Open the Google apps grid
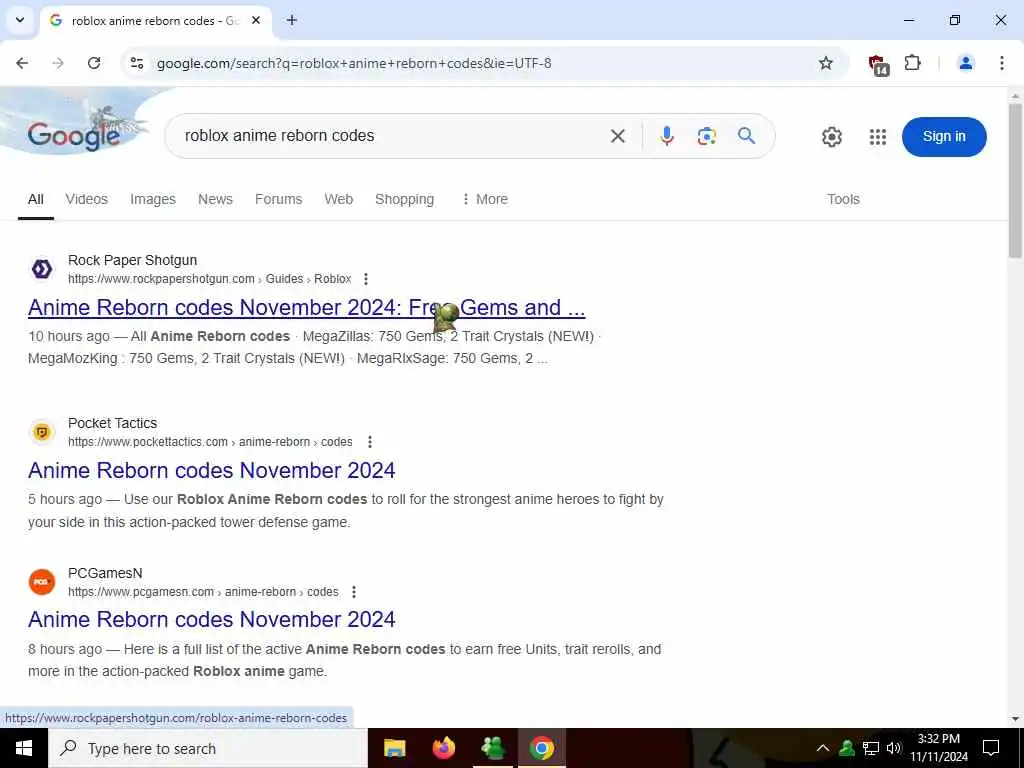 click(878, 136)
